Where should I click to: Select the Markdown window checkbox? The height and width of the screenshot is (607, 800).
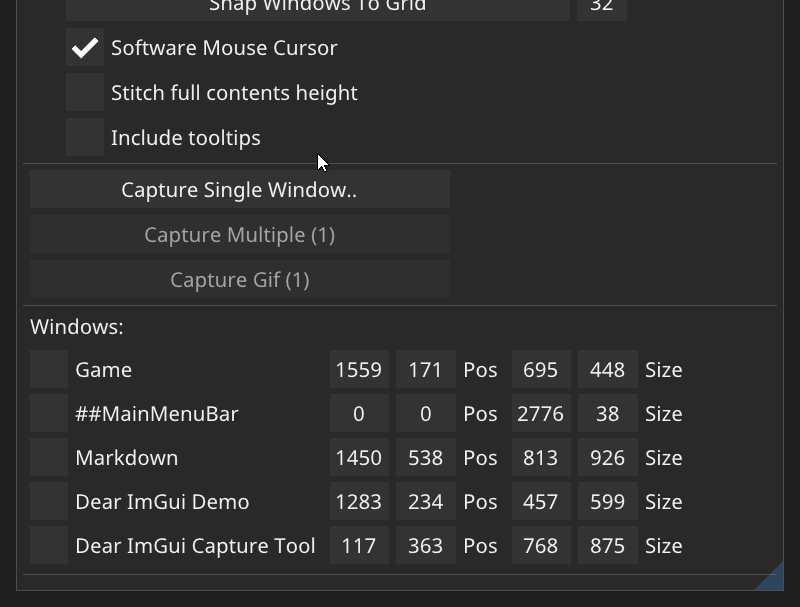(48, 457)
